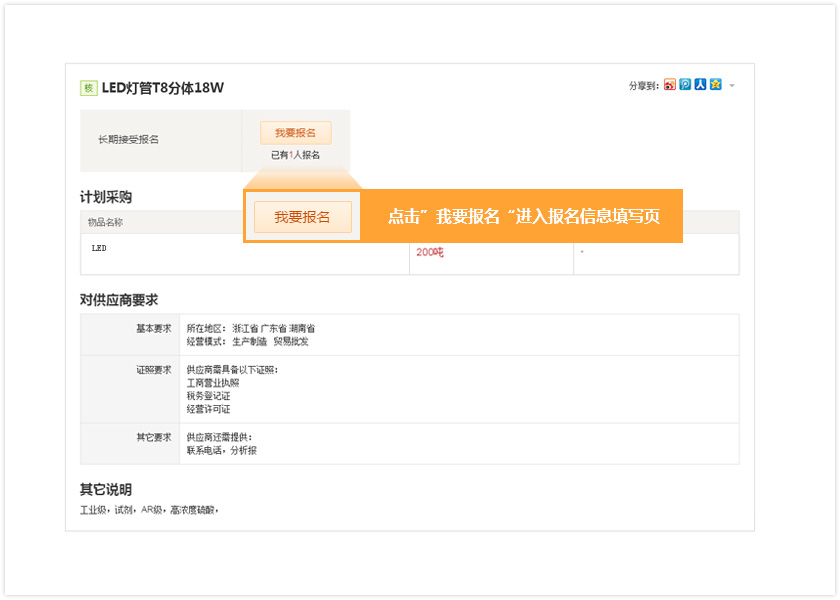
Task: Click the 已有1人报名 count text
Action: click(295, 155)
